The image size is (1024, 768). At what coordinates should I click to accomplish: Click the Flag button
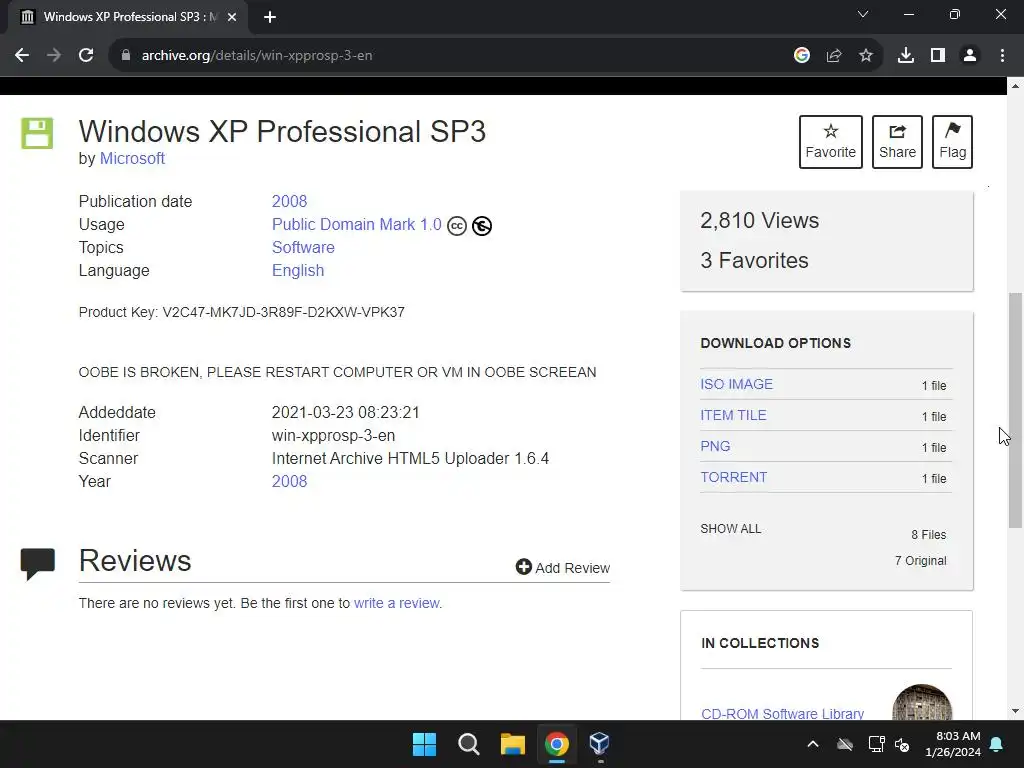(x=952, y=142)
